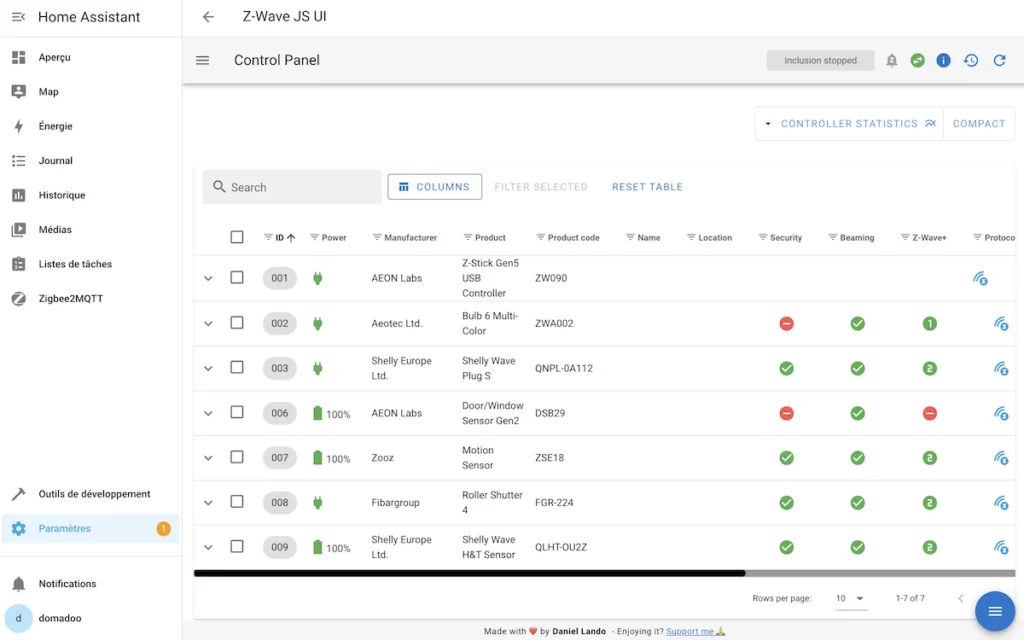Screen dimensions: 1024x640
Task: Open Journal in the sidebar
Action: tap(91, 161)
